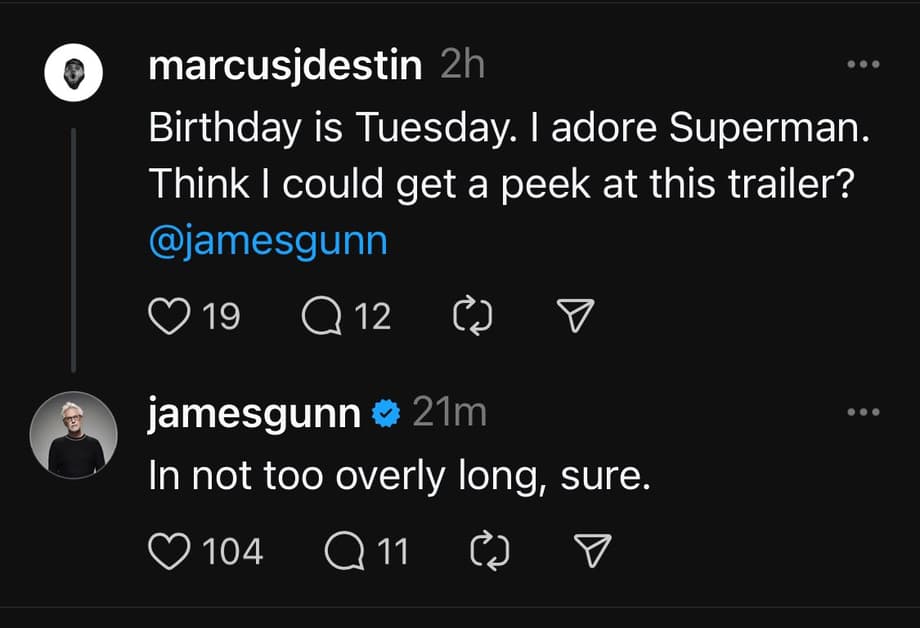Click the 2h timestamp on marcusjdestin's post

click(462, 67)
